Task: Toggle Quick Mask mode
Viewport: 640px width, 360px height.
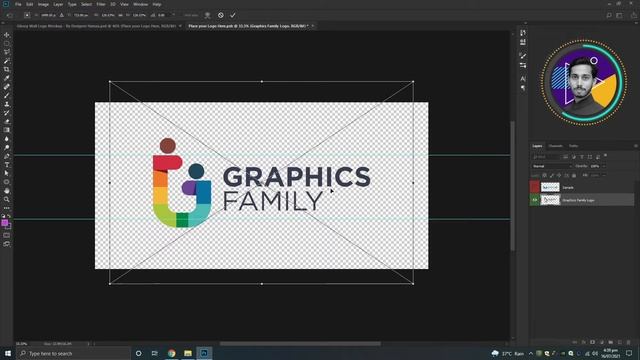Action: coord(7,235)
